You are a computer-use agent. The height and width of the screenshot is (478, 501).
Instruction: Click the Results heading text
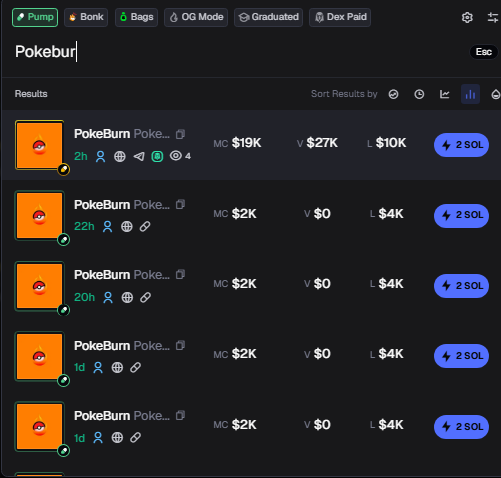[x=31, y=94]
